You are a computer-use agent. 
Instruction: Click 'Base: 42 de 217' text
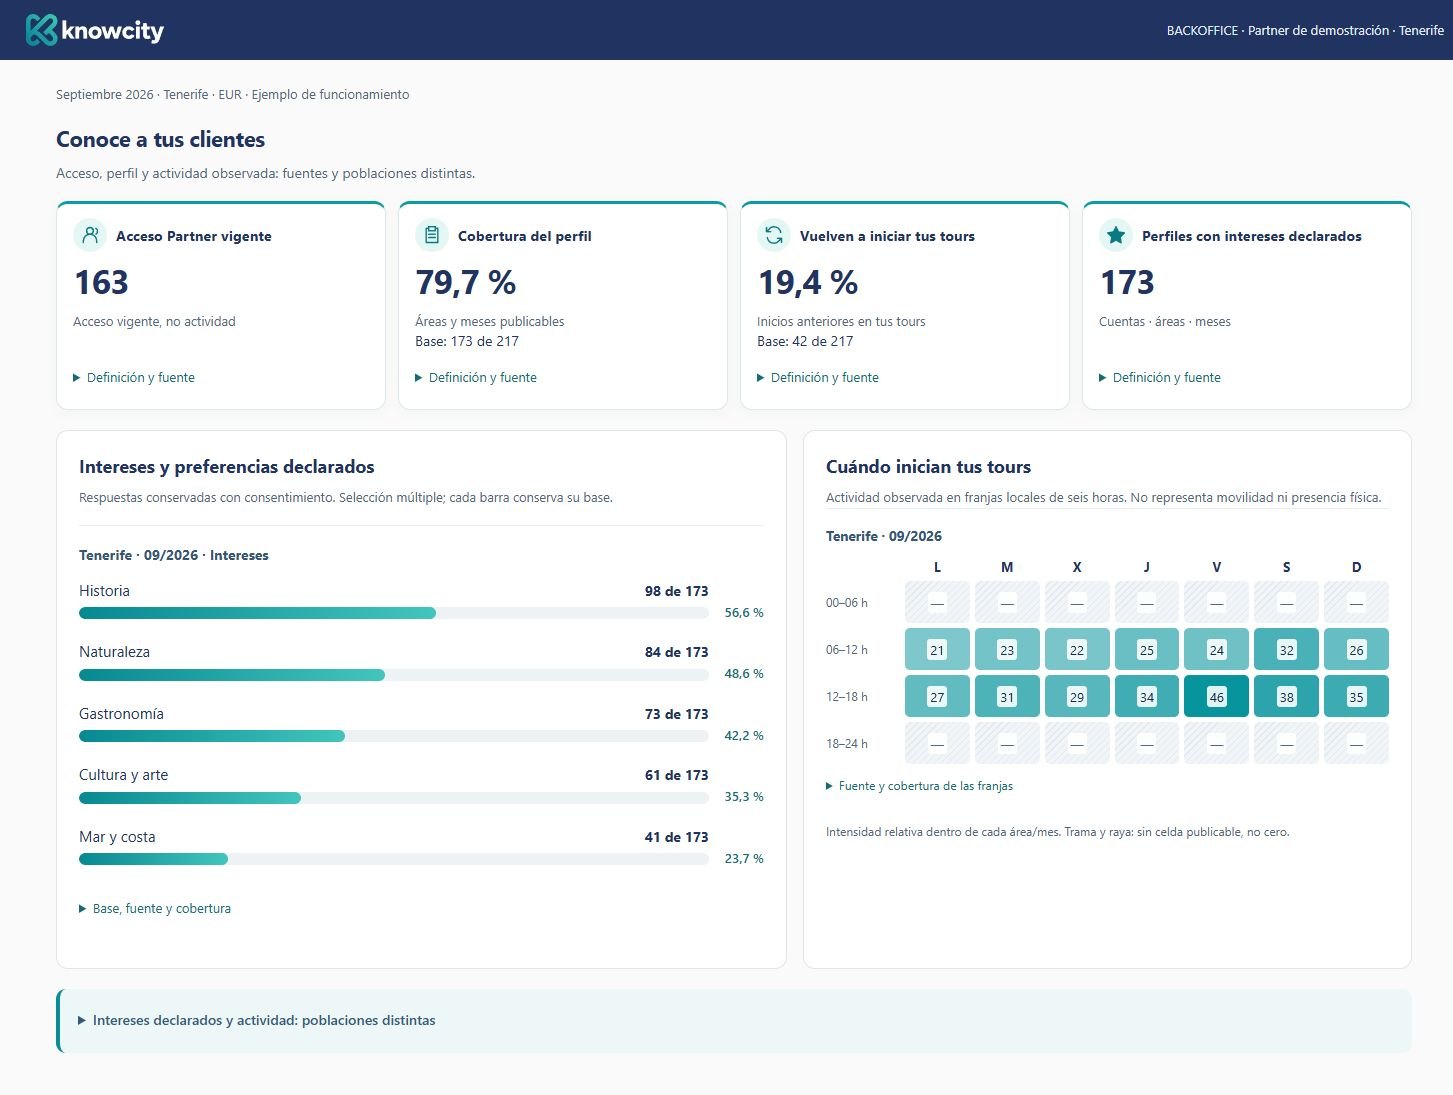click(805, 341)
